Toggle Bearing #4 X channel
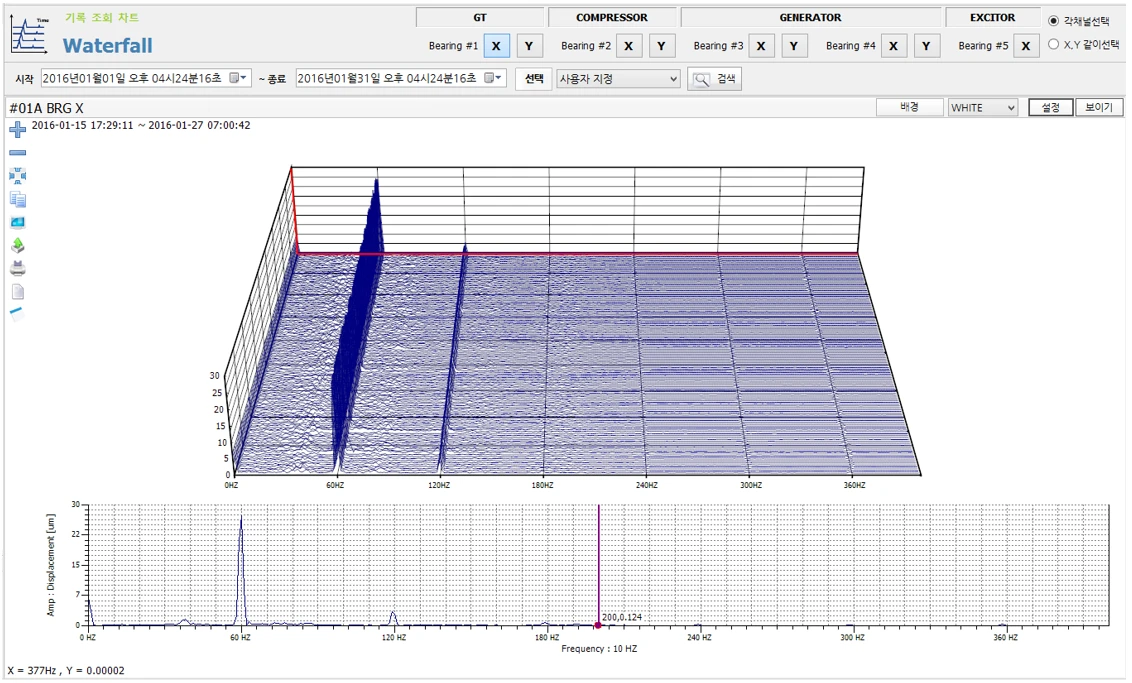 coord(894,46)
